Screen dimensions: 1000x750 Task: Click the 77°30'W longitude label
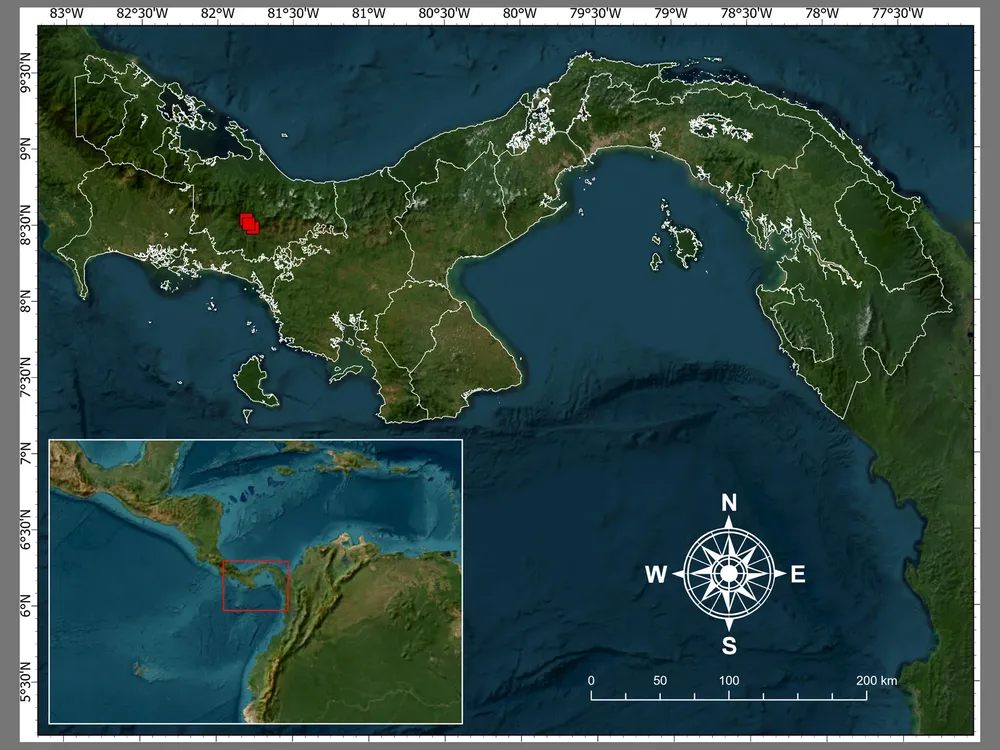(897, 14)
